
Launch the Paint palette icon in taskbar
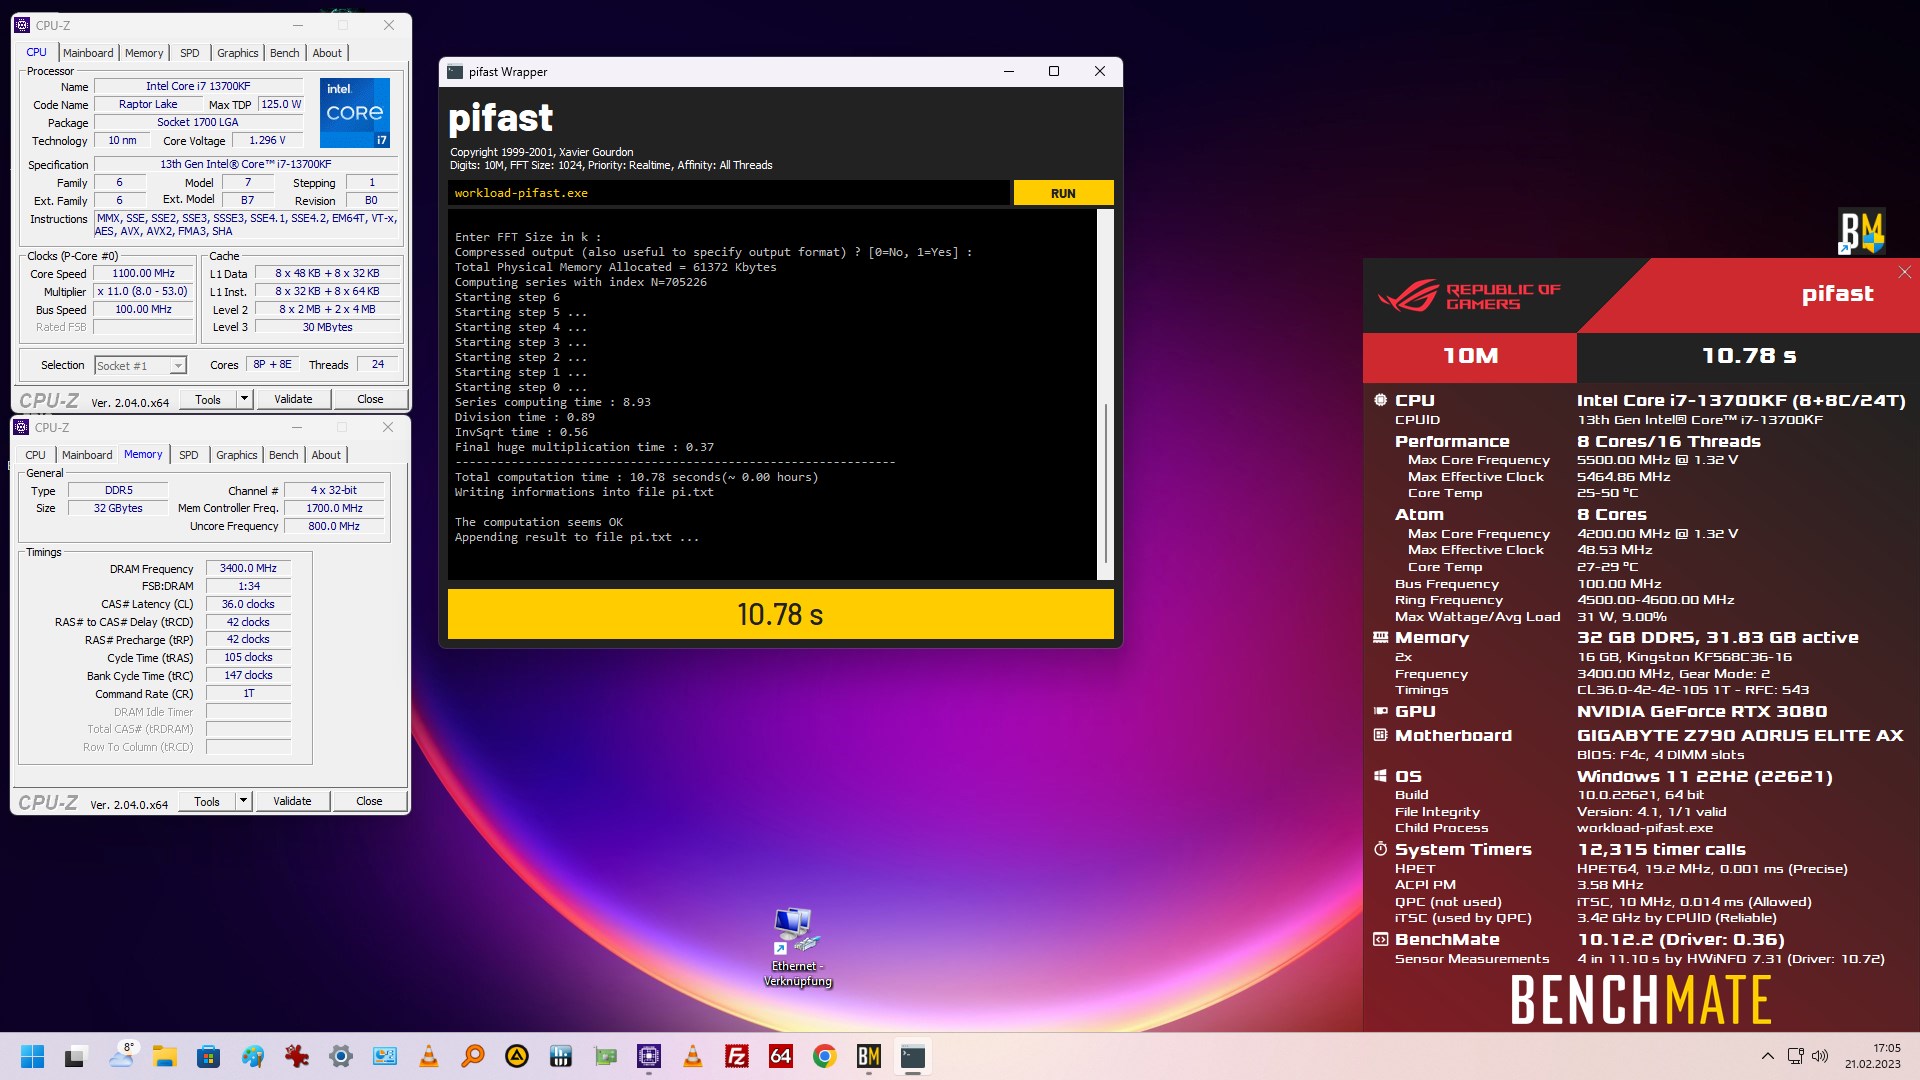(252, 1056)
